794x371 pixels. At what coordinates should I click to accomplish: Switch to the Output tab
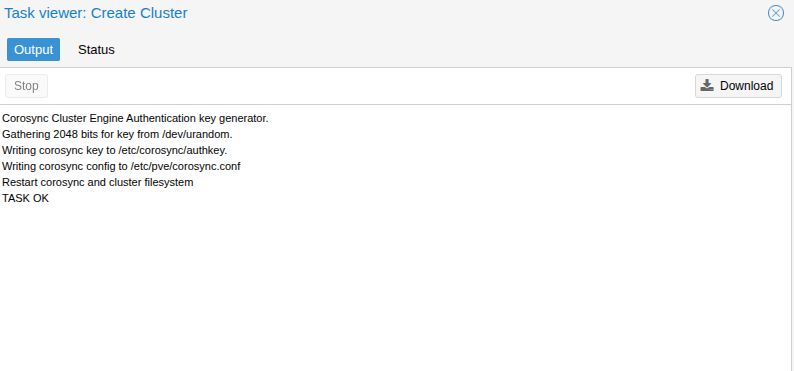click(33, 50)
